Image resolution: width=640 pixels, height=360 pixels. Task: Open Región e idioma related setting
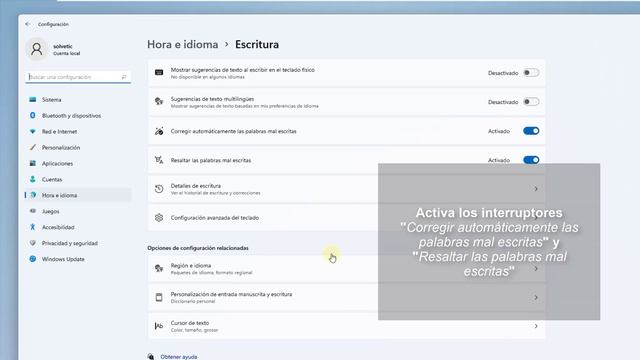347,269
